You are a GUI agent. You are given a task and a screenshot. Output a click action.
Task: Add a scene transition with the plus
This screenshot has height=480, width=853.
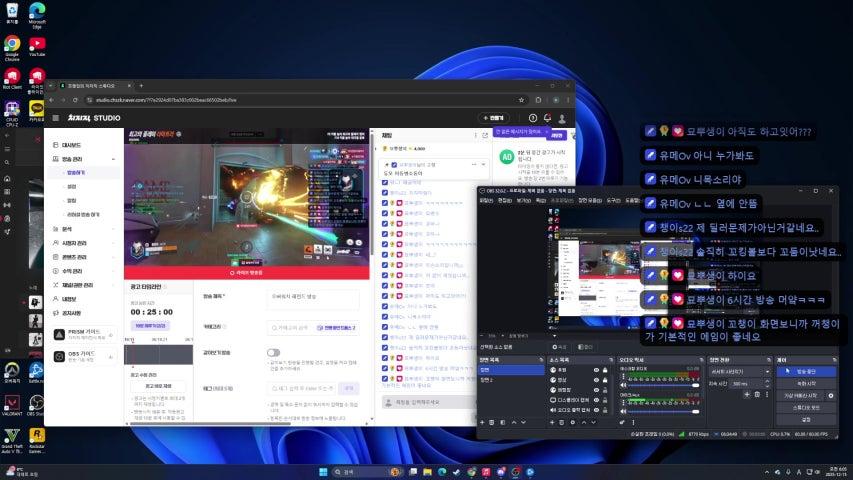(x=747, y=395)
